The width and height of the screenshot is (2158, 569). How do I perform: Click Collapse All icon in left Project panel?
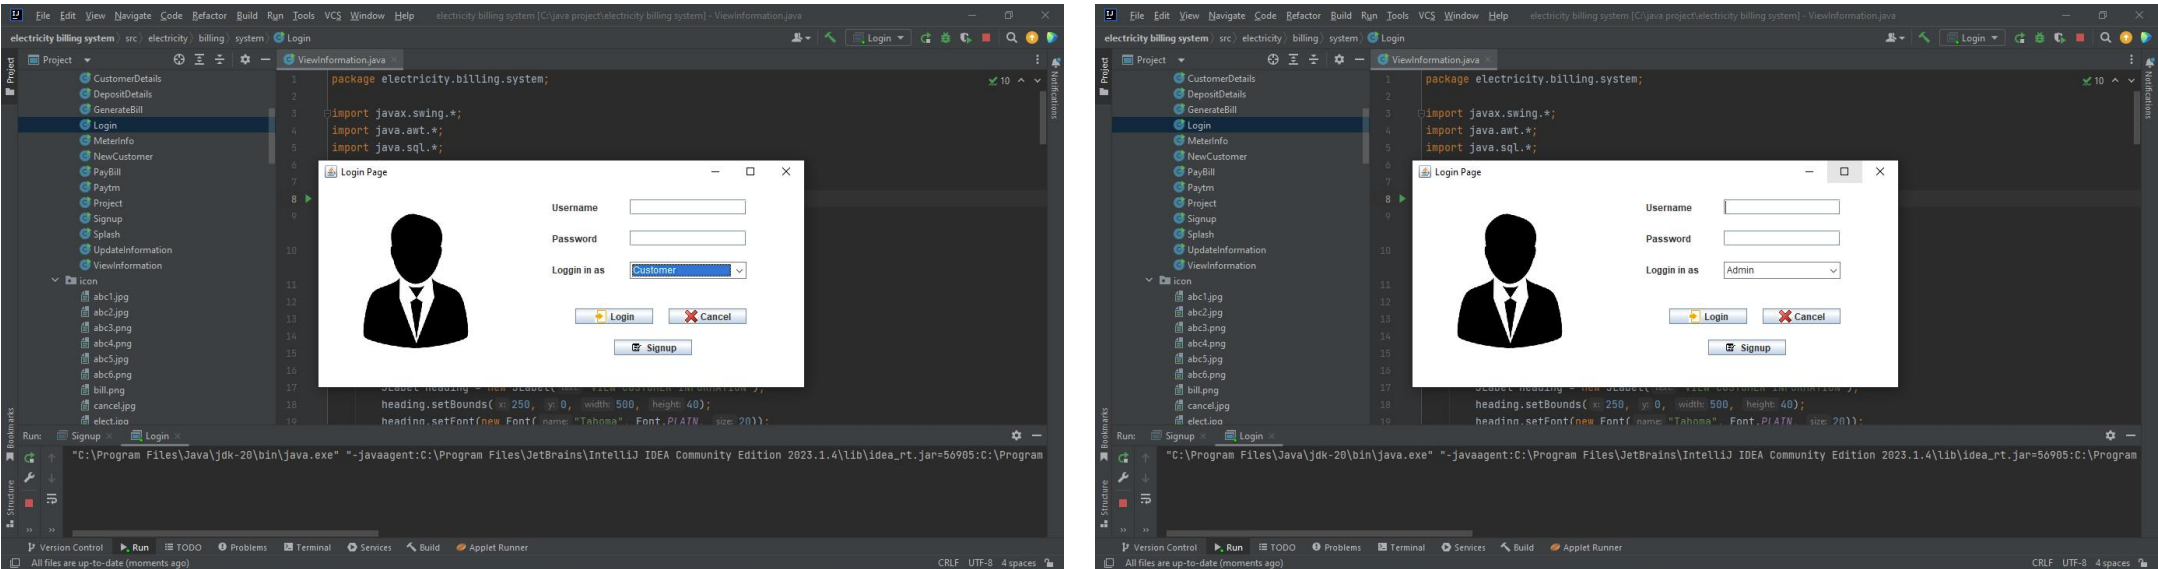click(x=220, y=60)
